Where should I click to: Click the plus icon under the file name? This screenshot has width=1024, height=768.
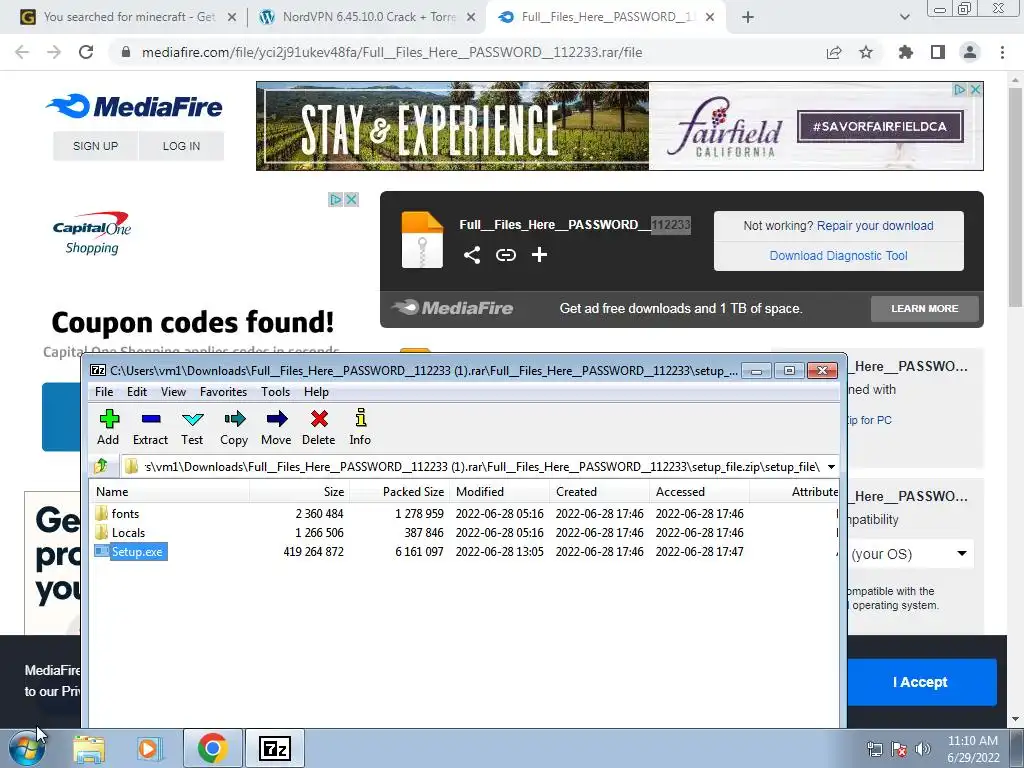click(539, 255)
